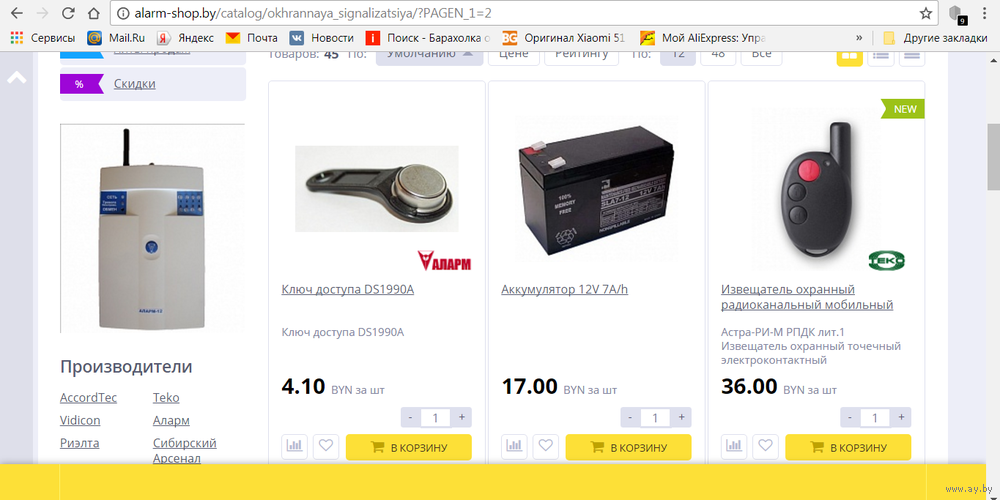Open the Новости bookmark
The height and width of the screenshot is (500, 1000).
(322, 38)
